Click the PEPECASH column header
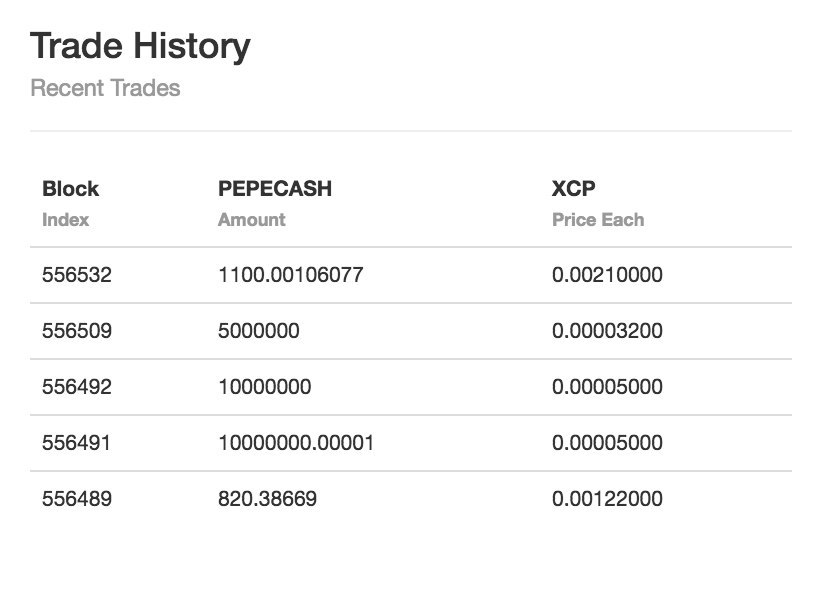 tap(275, 188)
